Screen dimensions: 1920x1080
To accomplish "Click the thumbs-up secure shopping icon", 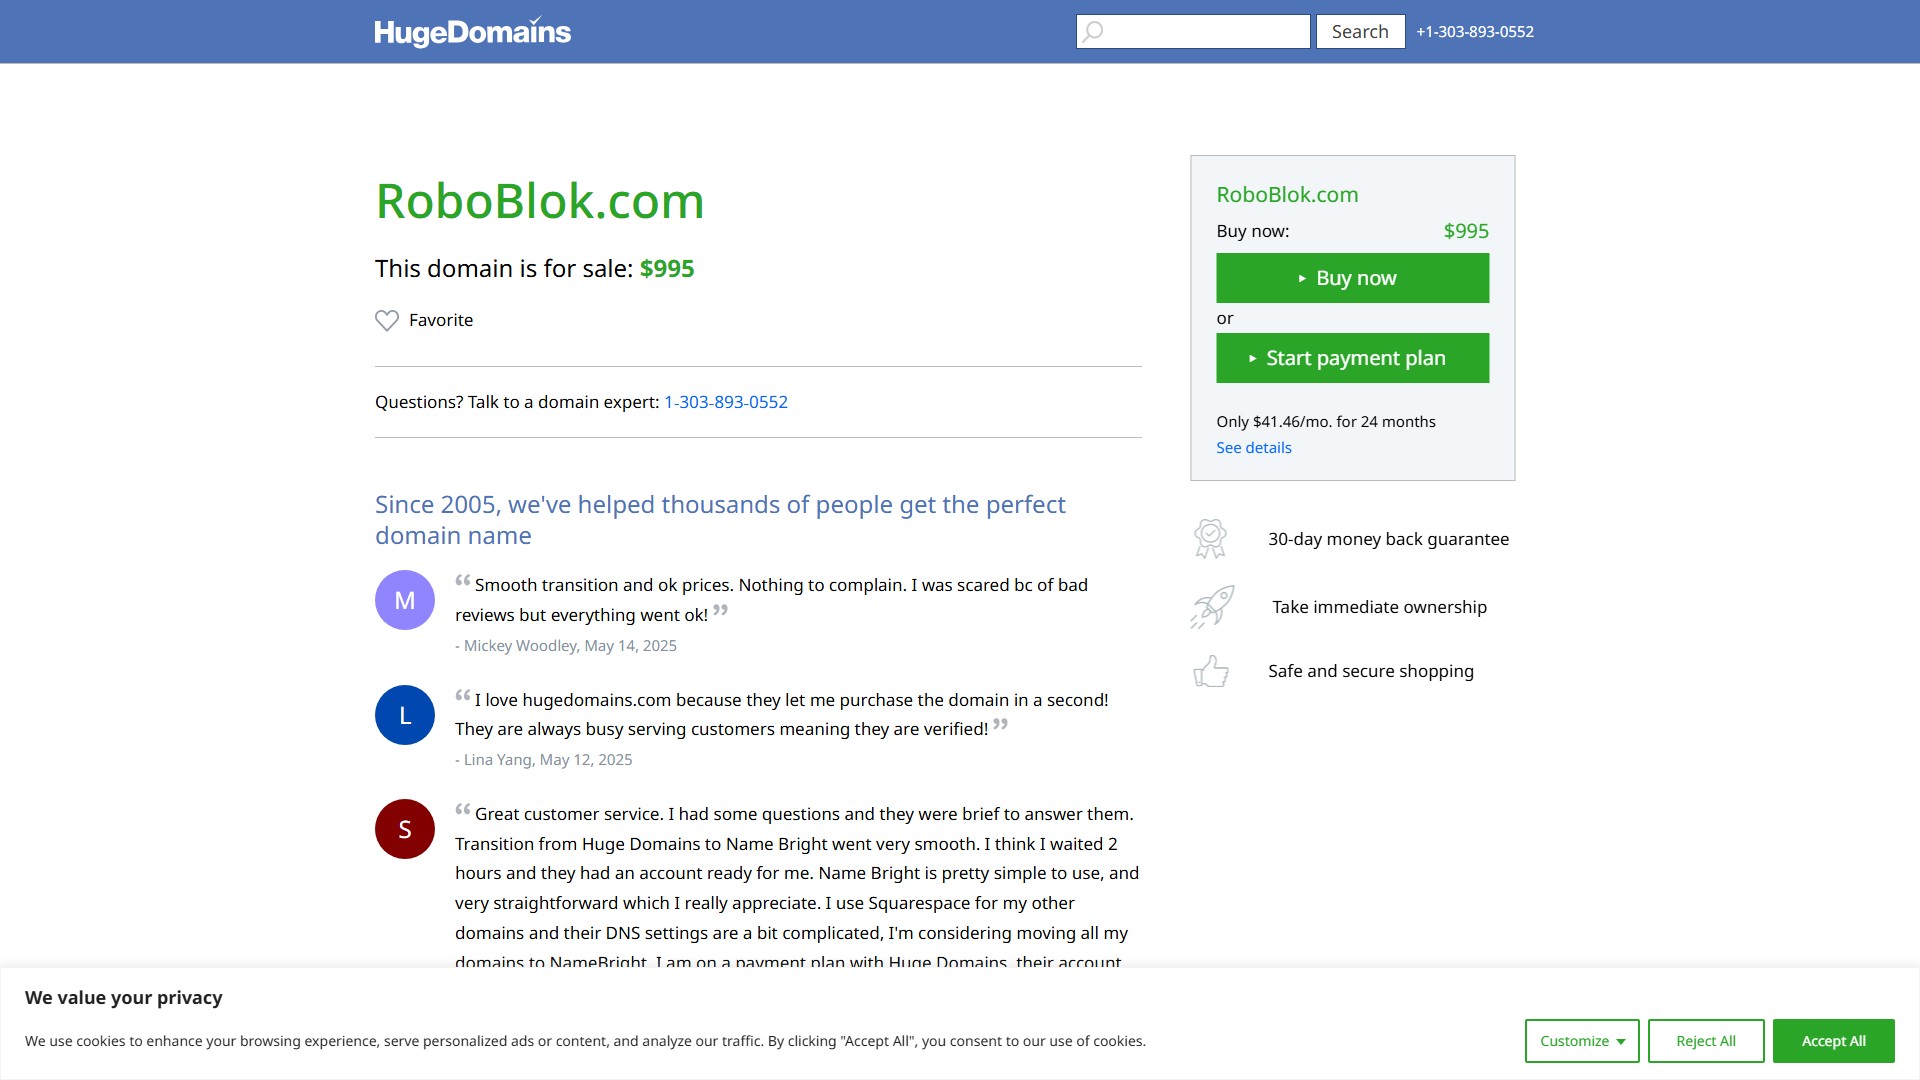I will 1210,671.
